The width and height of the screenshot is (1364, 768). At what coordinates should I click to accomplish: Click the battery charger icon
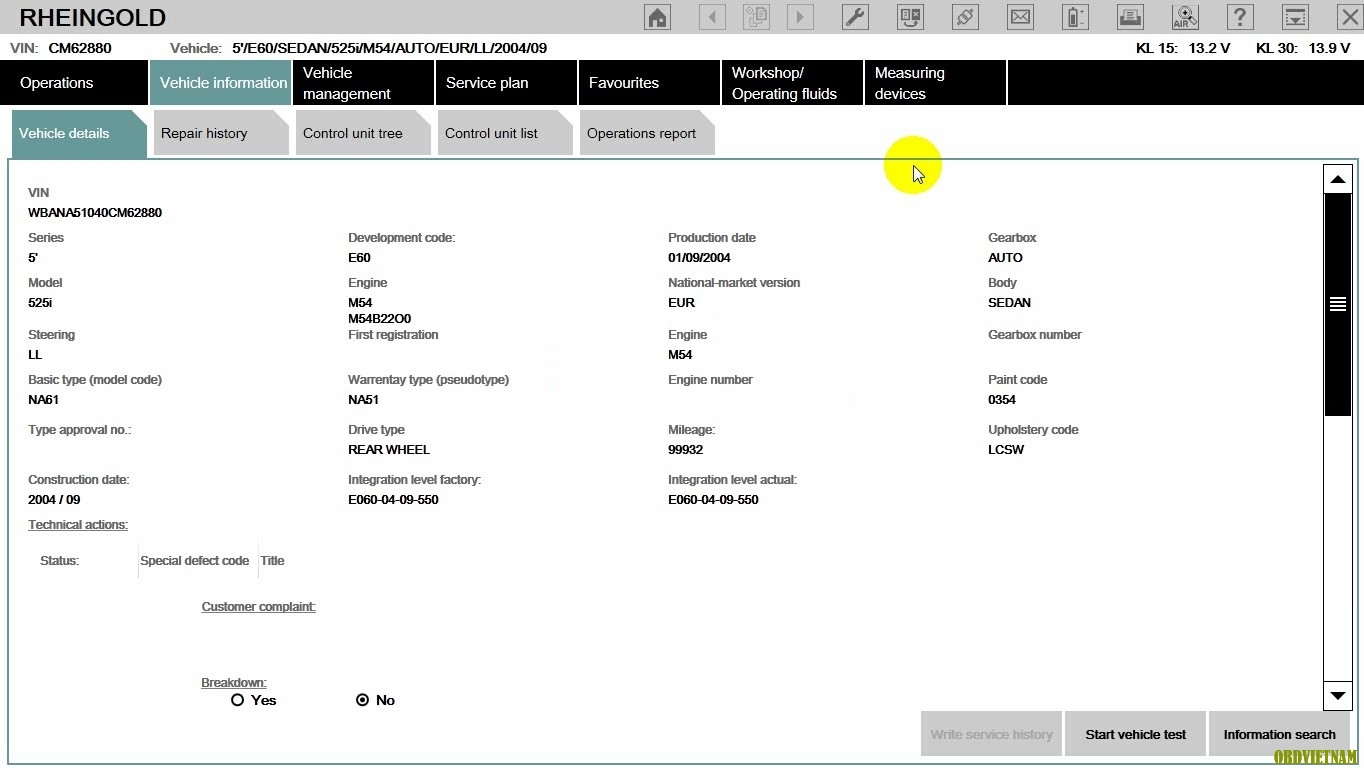coord(1075,17)
